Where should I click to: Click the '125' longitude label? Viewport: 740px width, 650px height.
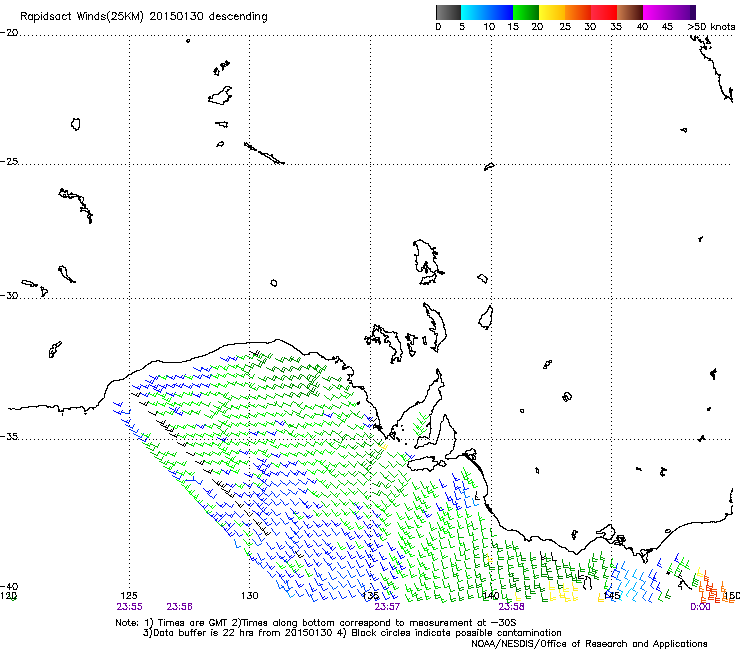pyautogui.click(x=129, y=596)
